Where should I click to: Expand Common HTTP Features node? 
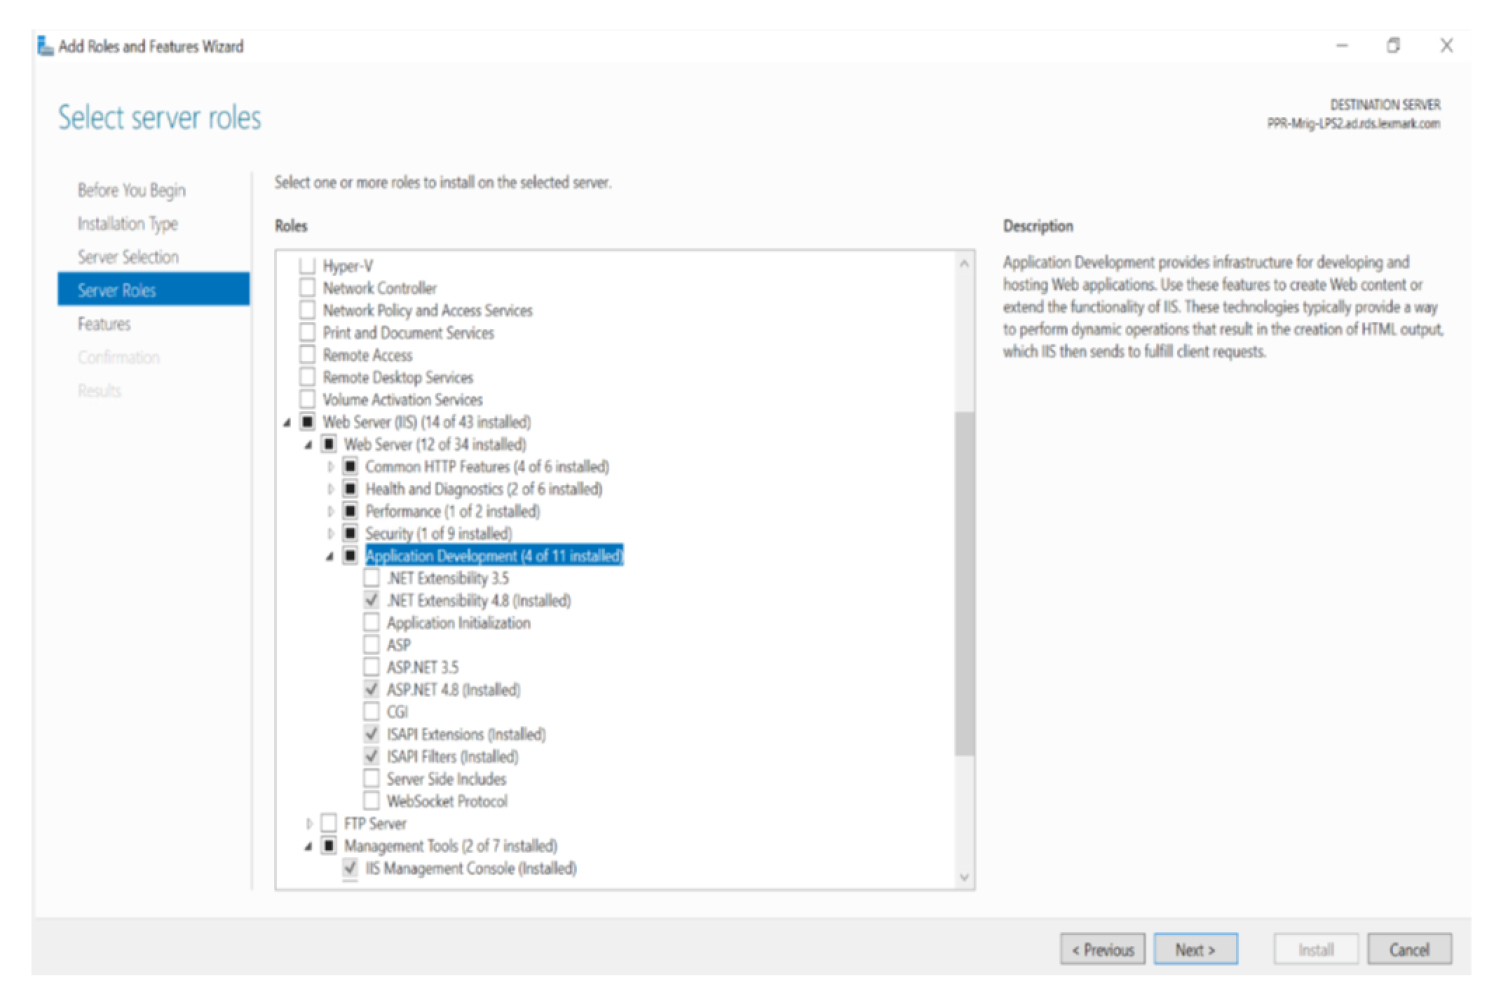tap(330, 467)
